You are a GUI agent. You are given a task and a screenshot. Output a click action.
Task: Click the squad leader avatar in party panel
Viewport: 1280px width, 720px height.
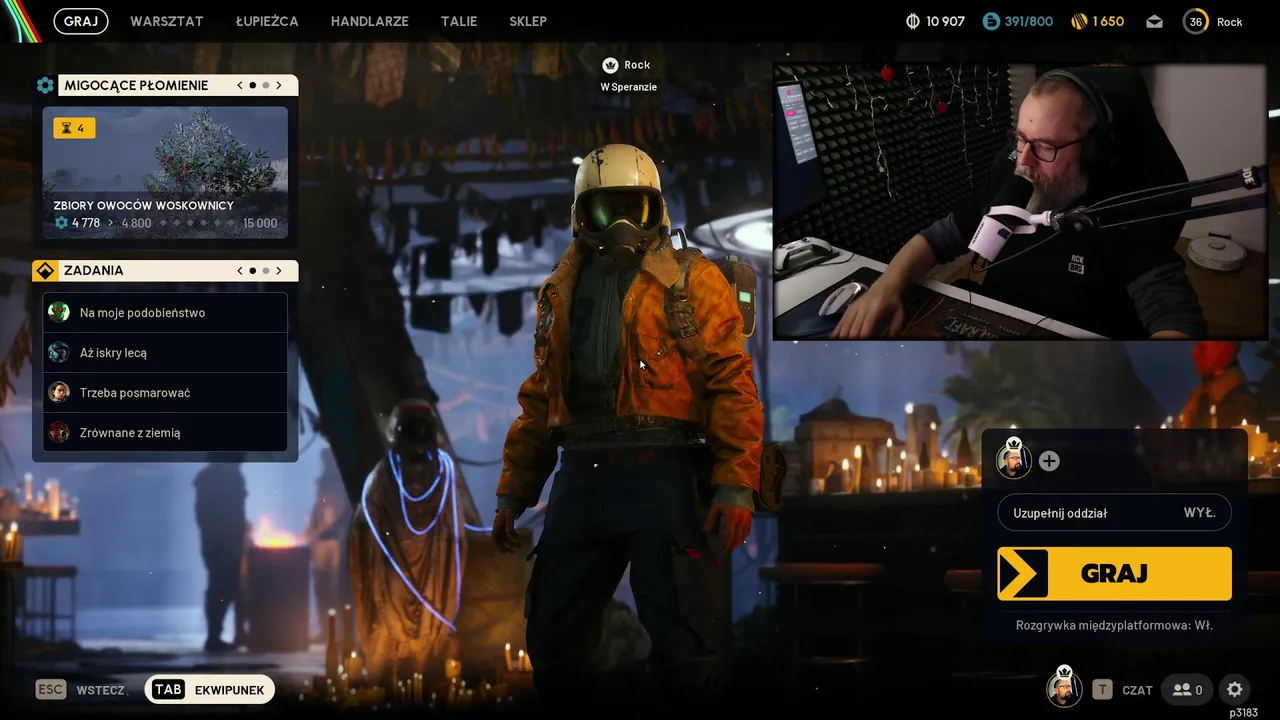point(1013,460)
